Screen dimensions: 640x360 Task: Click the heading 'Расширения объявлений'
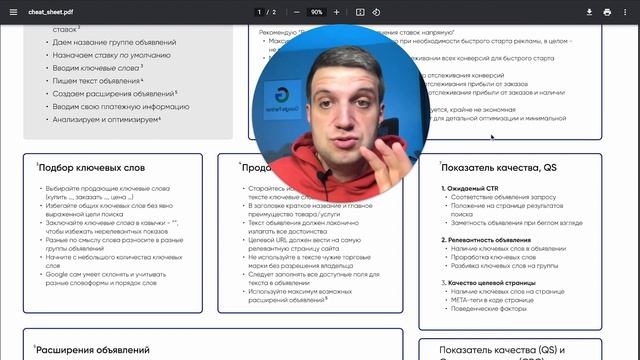(x=93, y=350)
